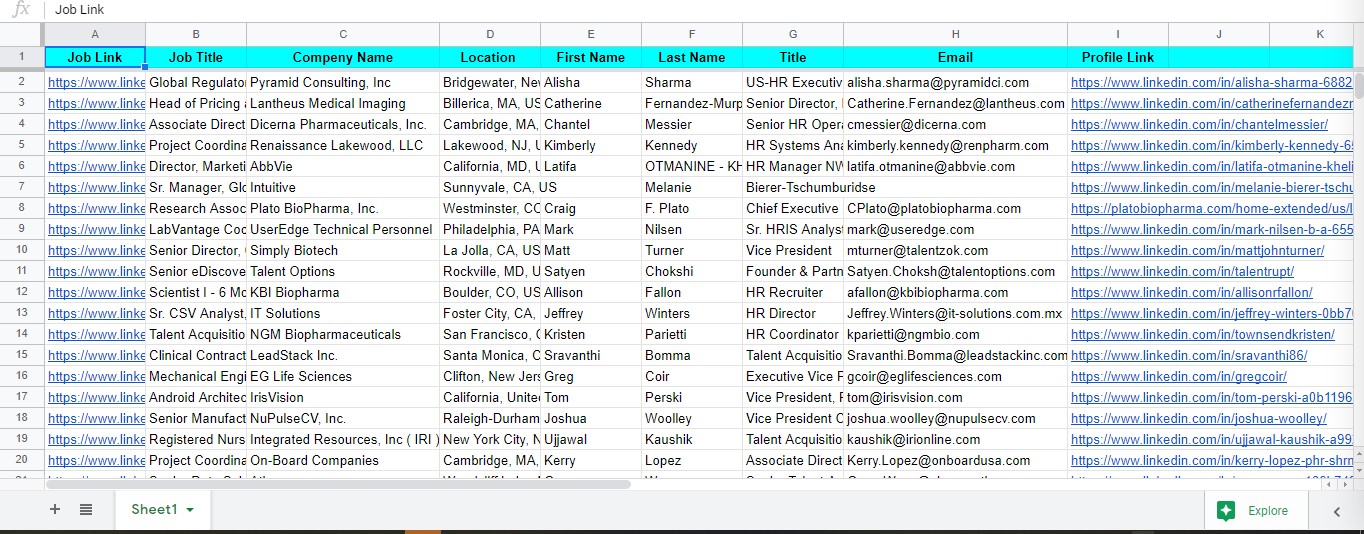
Task: Select the Last Name cell Chokshi
Action: coord(692,271)
